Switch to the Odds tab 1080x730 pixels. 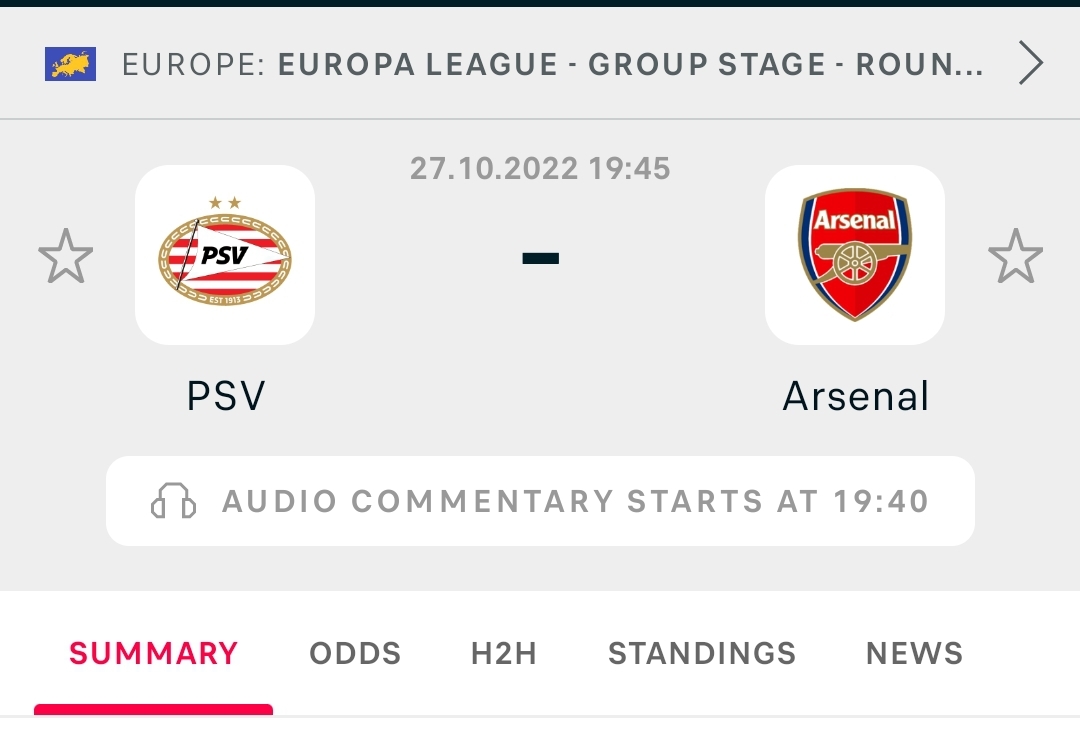coord(355,654)
